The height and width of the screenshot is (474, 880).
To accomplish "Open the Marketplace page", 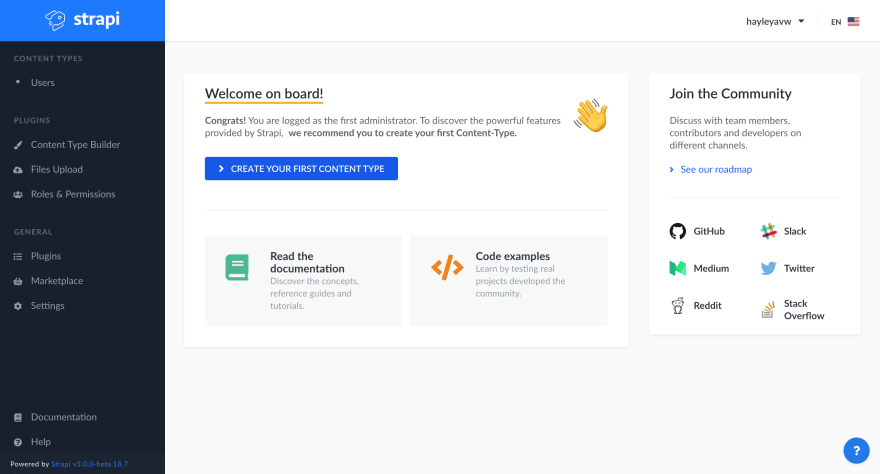I will (x=57, y=281).
